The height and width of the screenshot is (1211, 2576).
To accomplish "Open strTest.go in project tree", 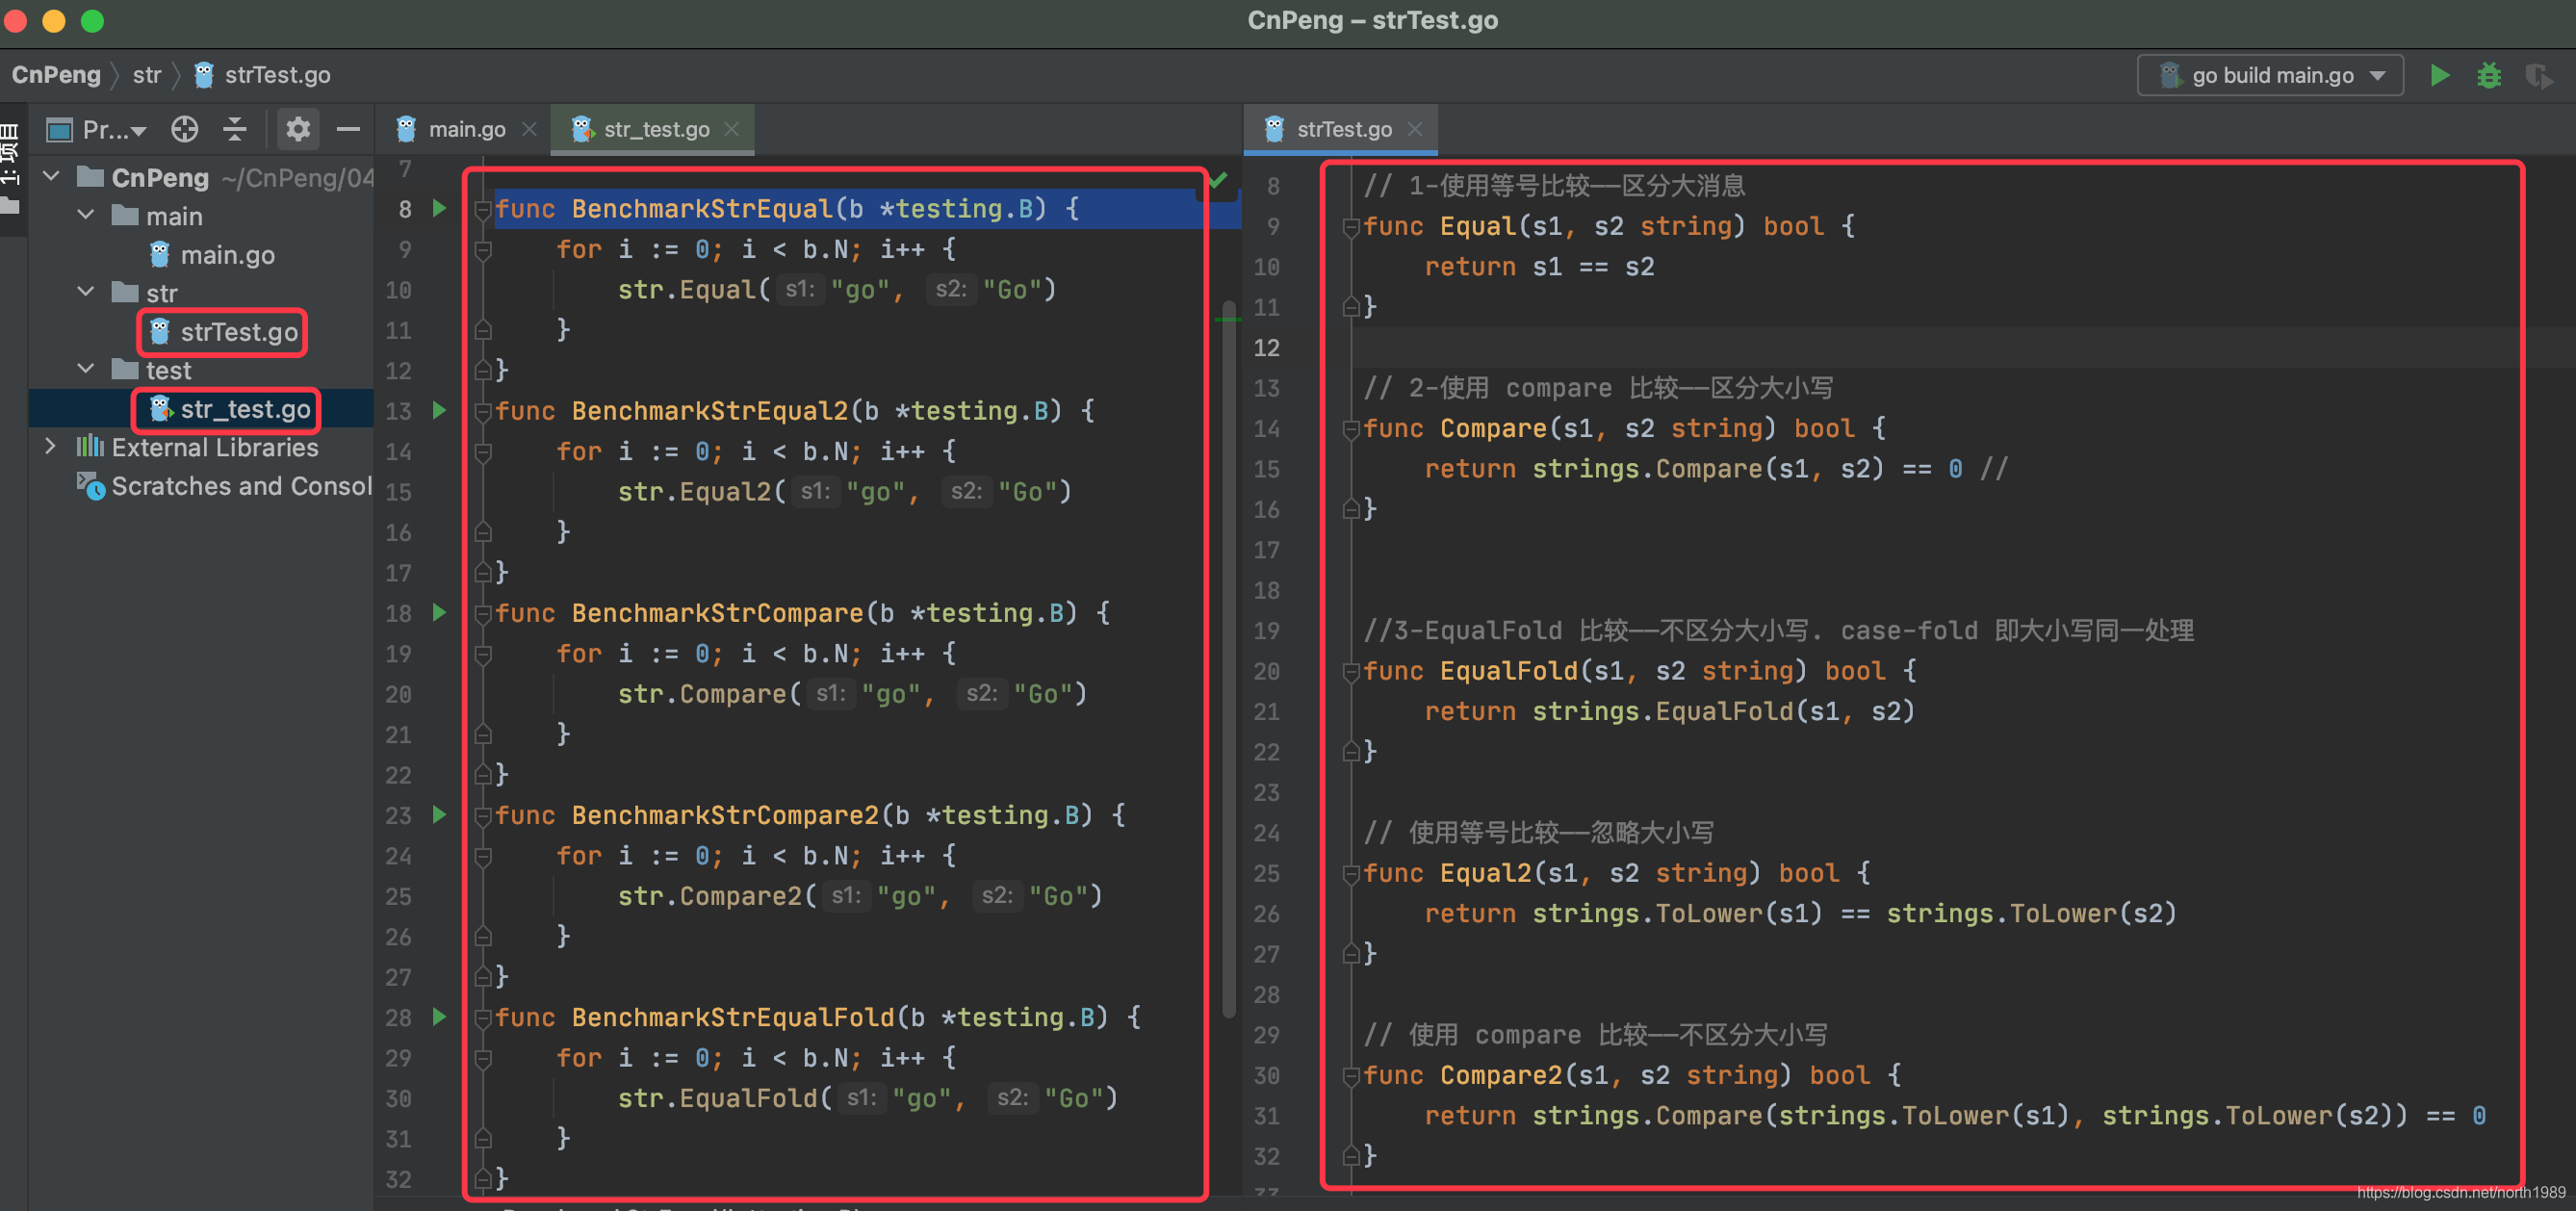I will [238, 332].
